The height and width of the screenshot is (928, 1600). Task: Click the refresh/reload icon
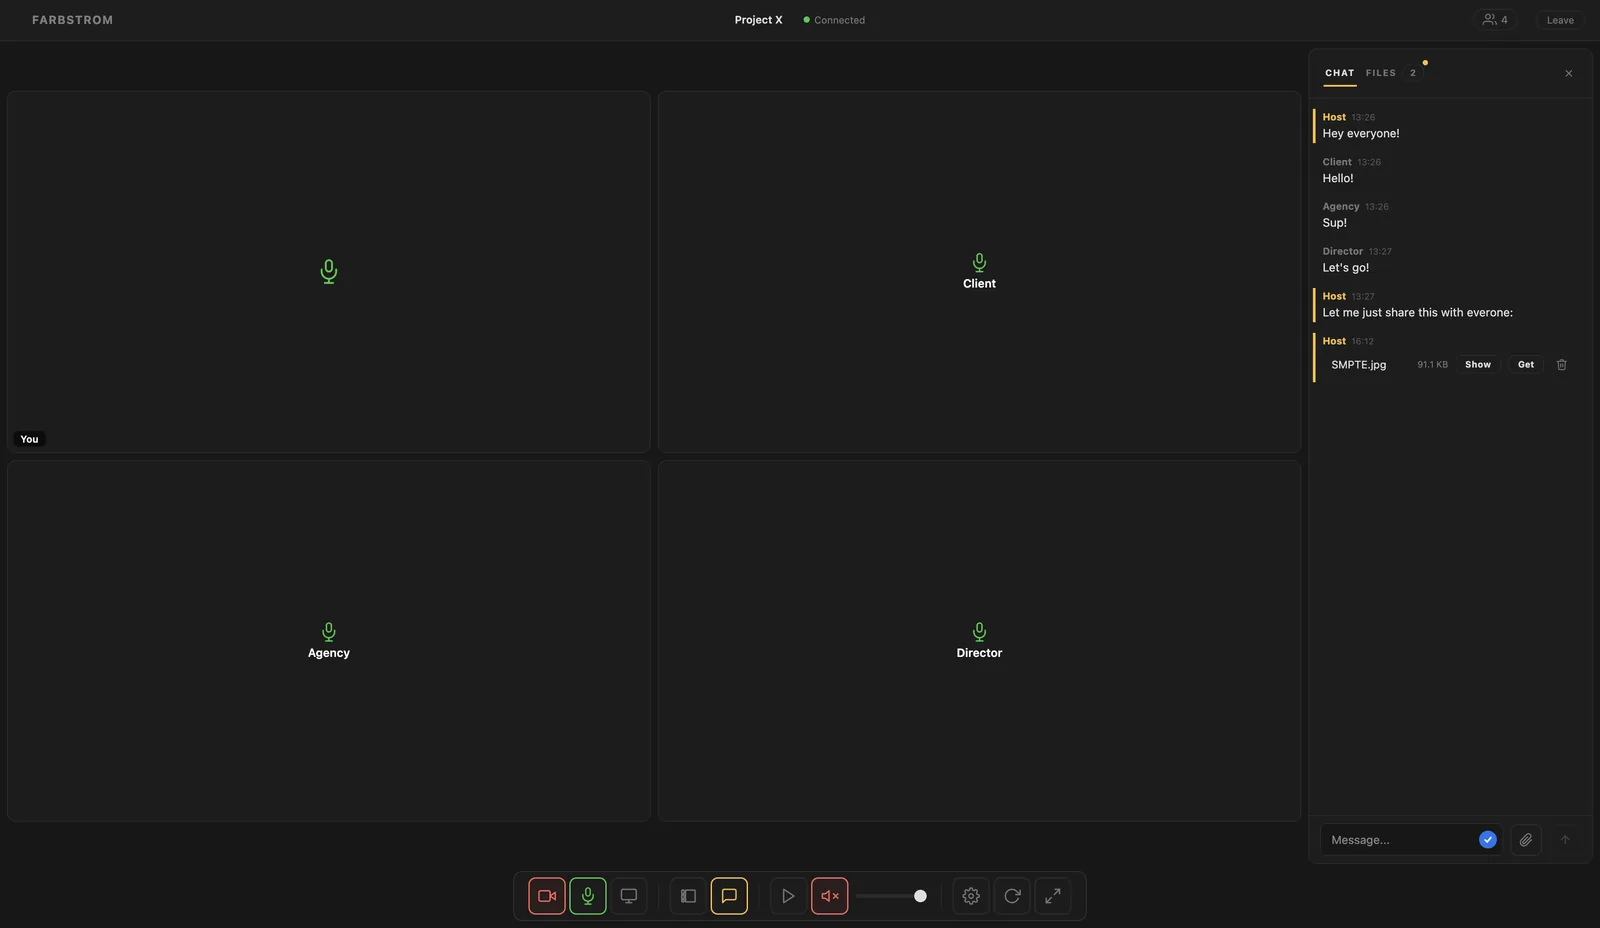click(x=1012, y=896)
